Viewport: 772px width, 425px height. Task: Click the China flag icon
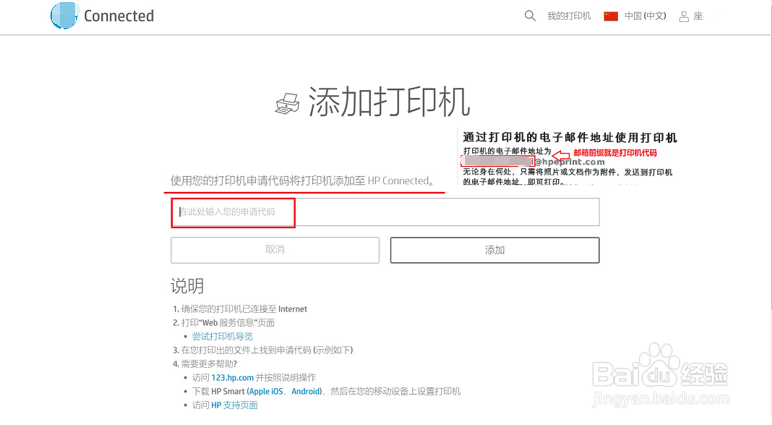click(x=611, y=16)
